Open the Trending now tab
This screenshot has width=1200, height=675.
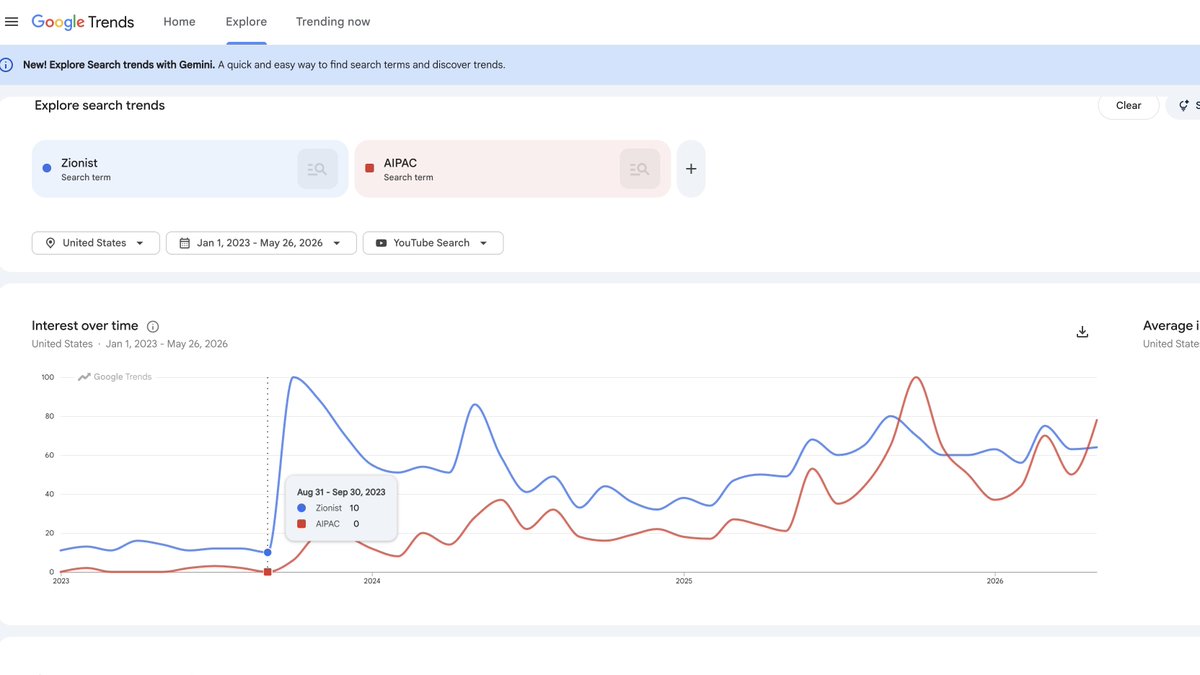tap(333, 21)
